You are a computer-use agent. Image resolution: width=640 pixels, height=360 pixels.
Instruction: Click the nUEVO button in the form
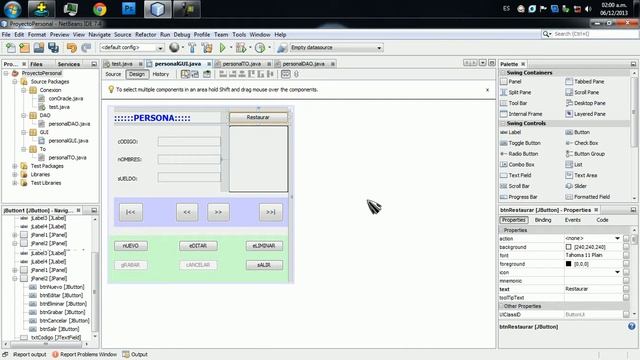point(131,246)
